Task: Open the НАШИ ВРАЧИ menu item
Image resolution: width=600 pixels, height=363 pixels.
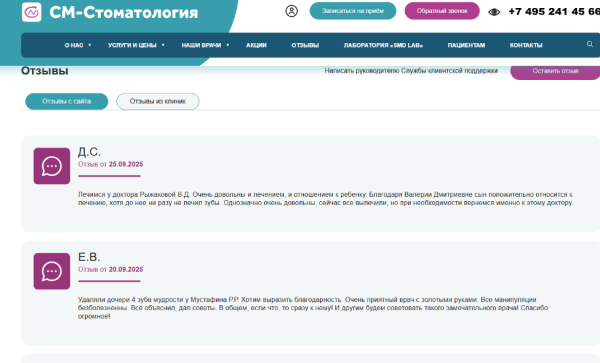Action: [201, 45]
